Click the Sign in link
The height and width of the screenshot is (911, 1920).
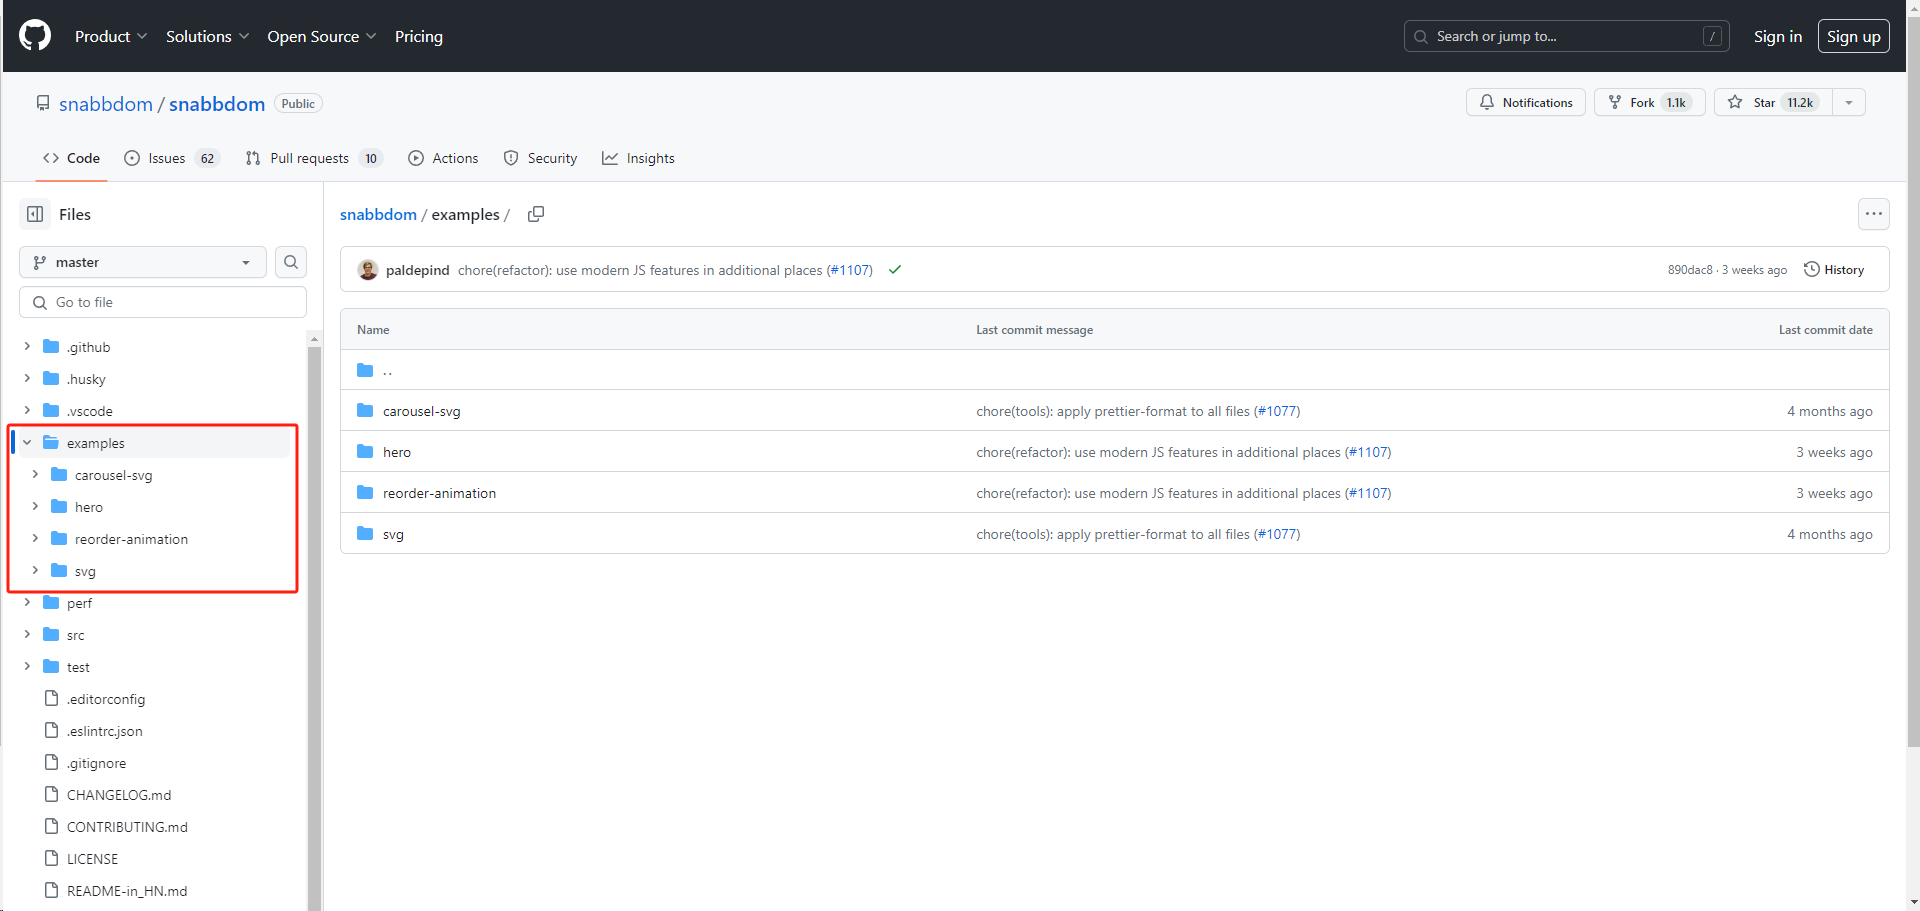click(1778, 36)
